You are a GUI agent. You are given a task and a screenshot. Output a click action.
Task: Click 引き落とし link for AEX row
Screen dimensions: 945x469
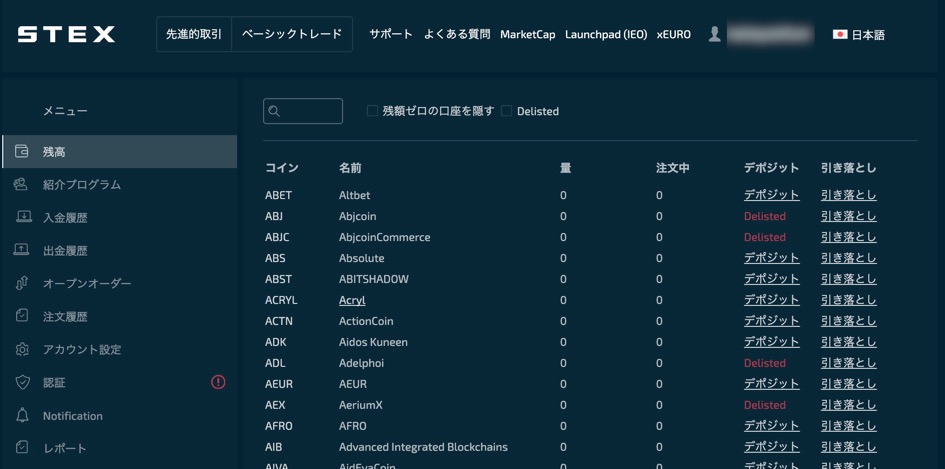click(849, 404)
